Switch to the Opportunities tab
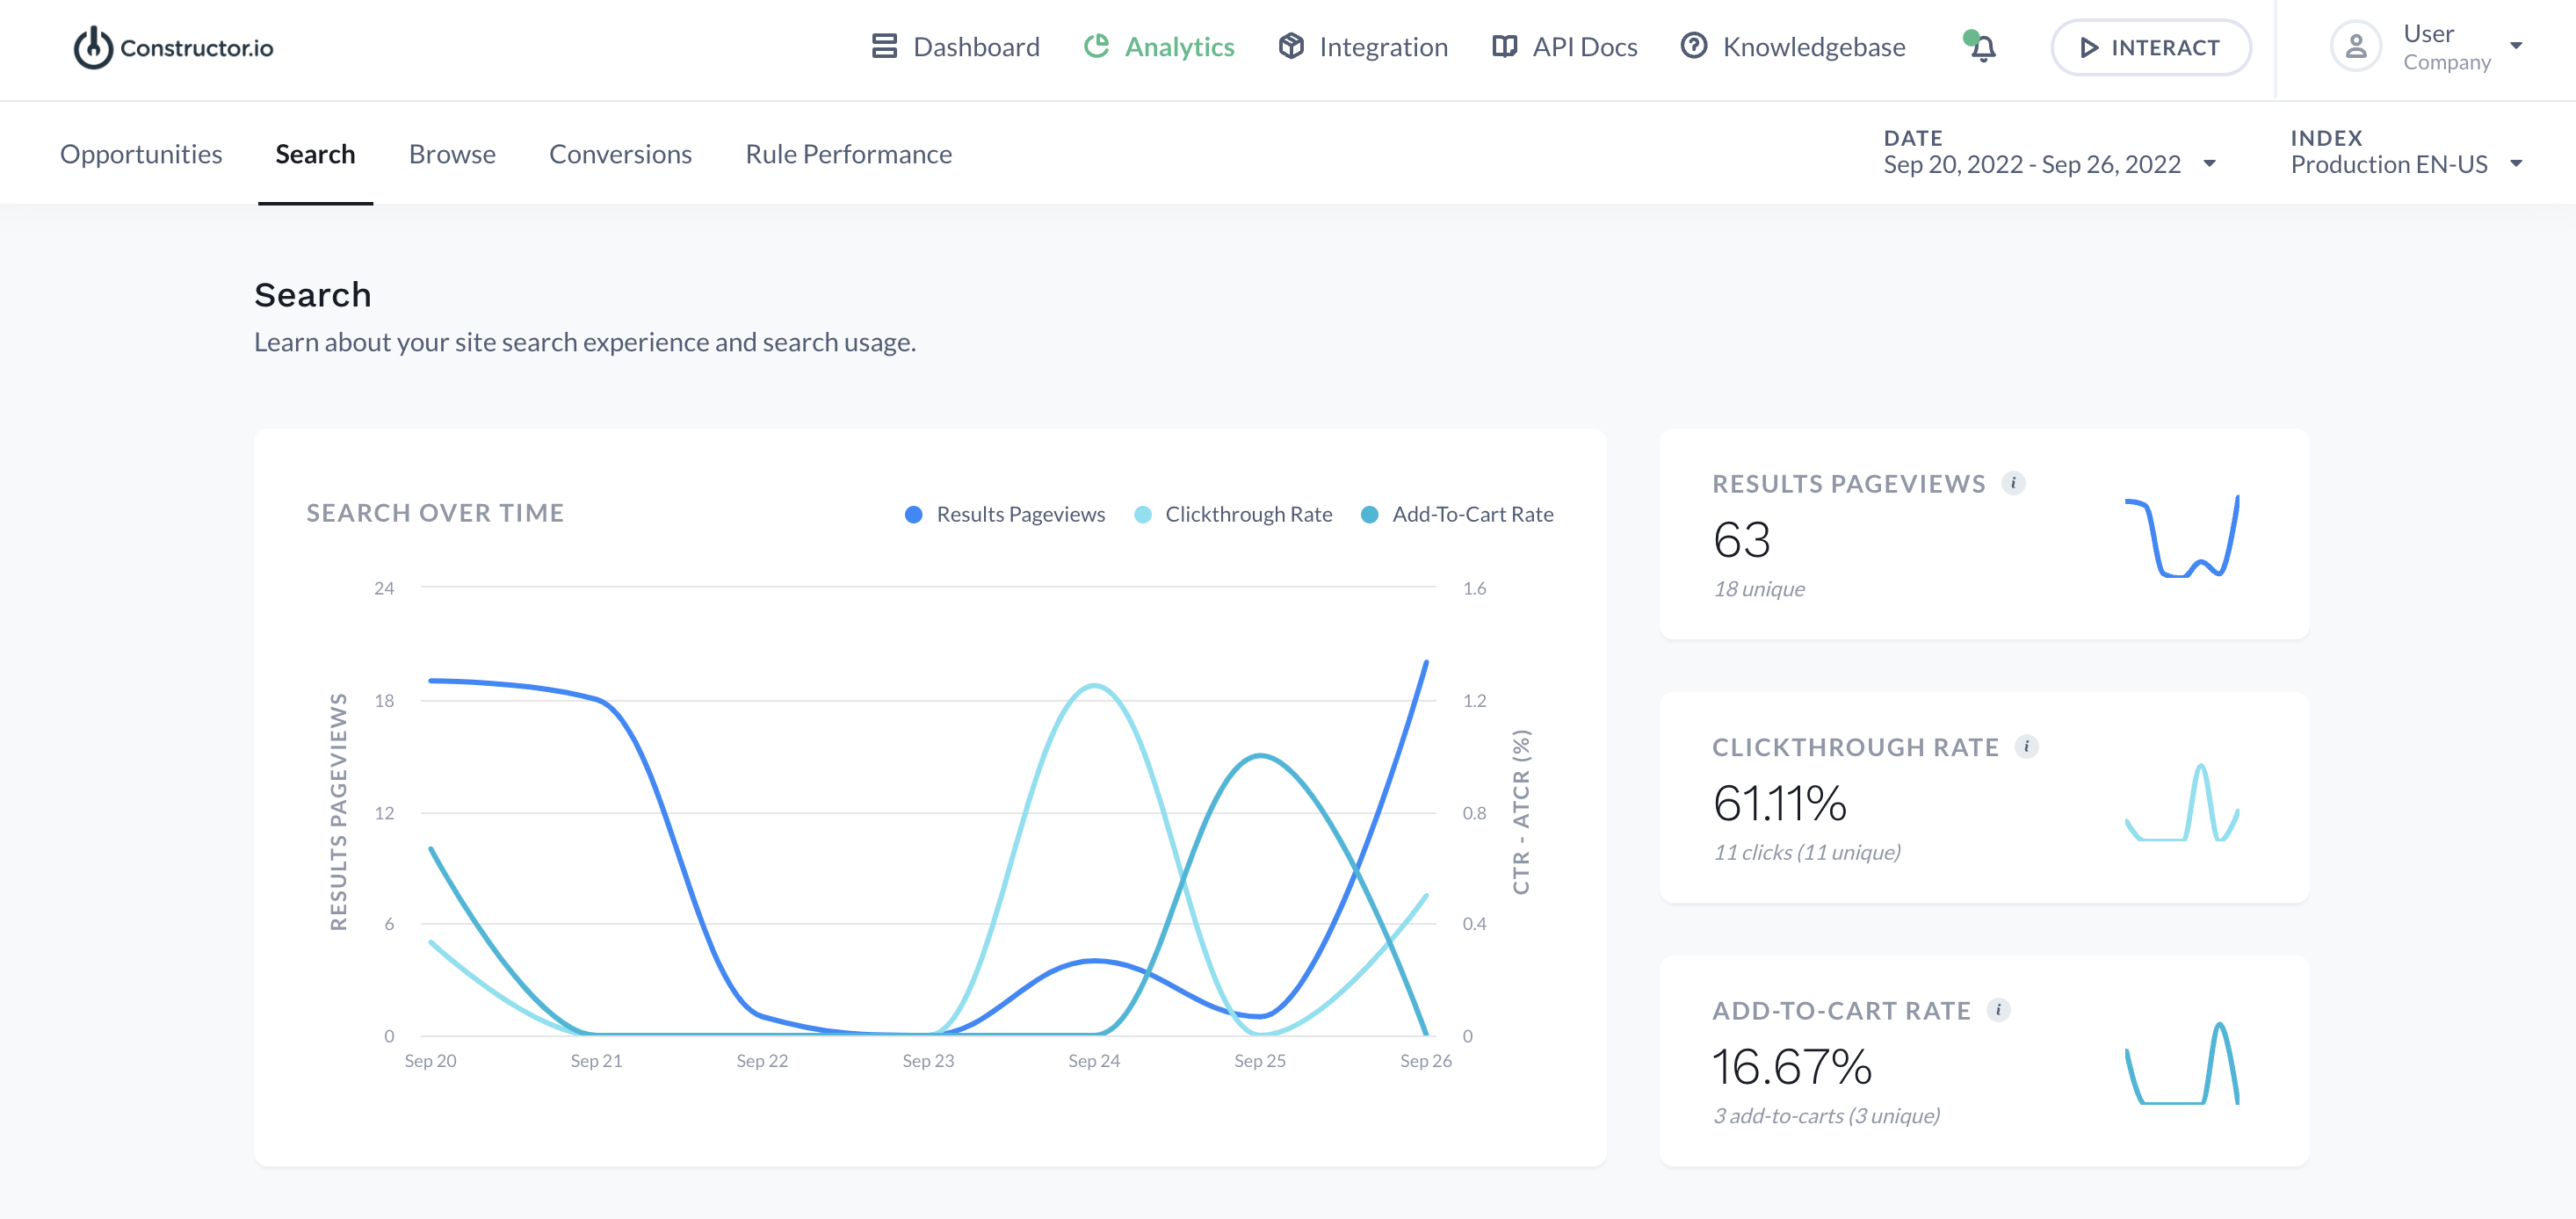2576x1219 pixels. point(141,154)
